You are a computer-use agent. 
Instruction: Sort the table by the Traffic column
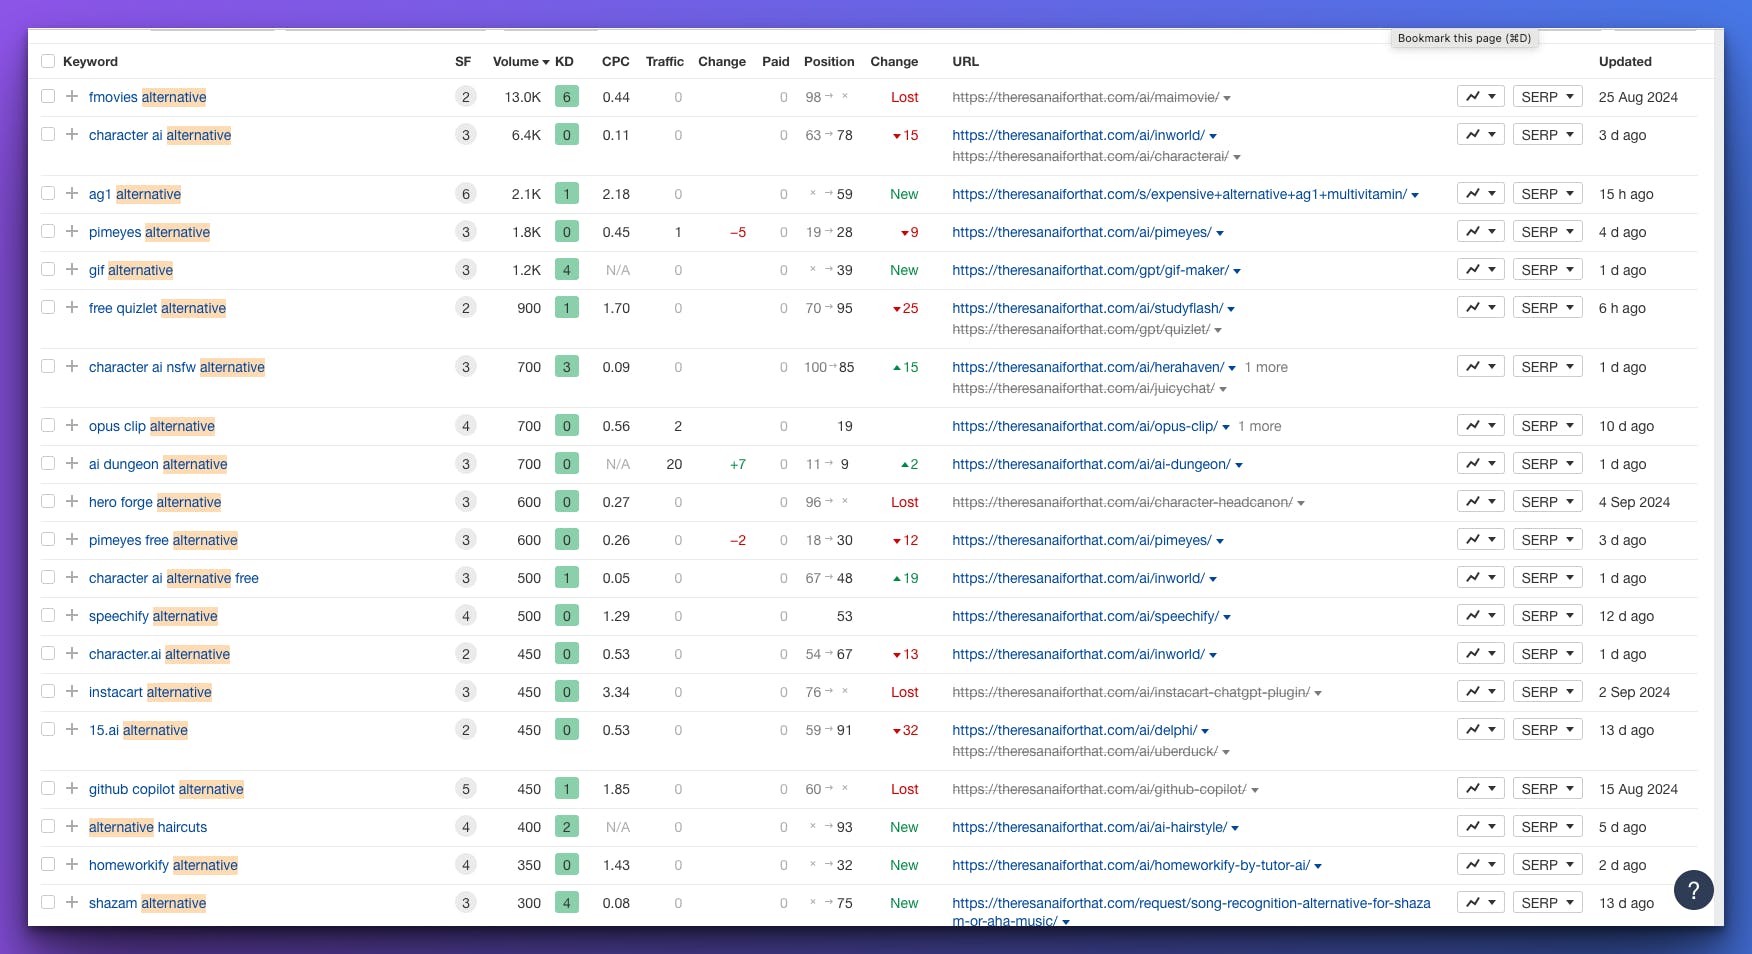pos(665,61)
